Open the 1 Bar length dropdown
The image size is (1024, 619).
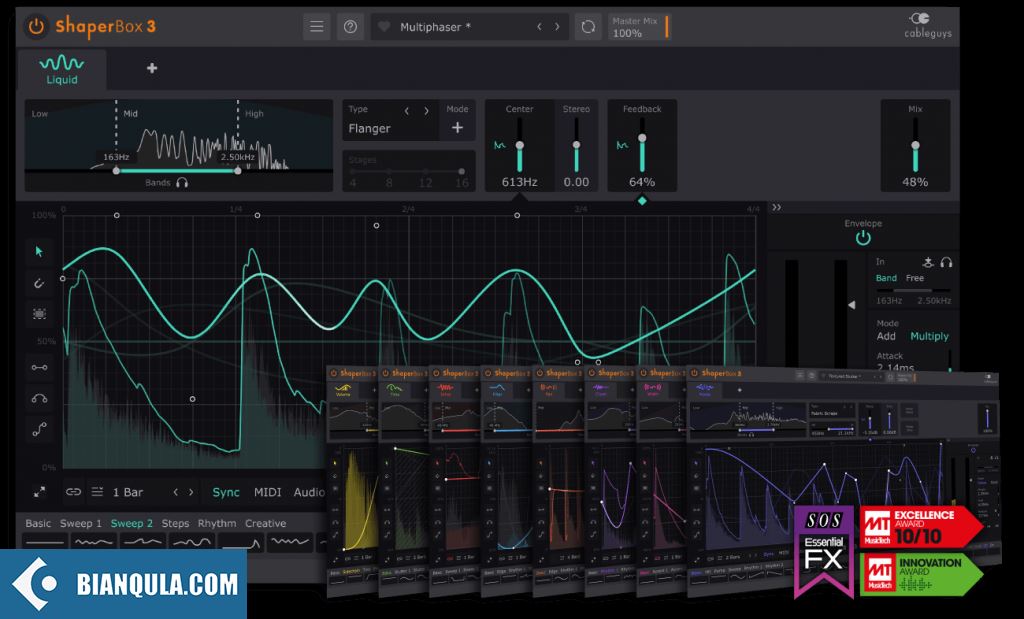coord(128,492)
